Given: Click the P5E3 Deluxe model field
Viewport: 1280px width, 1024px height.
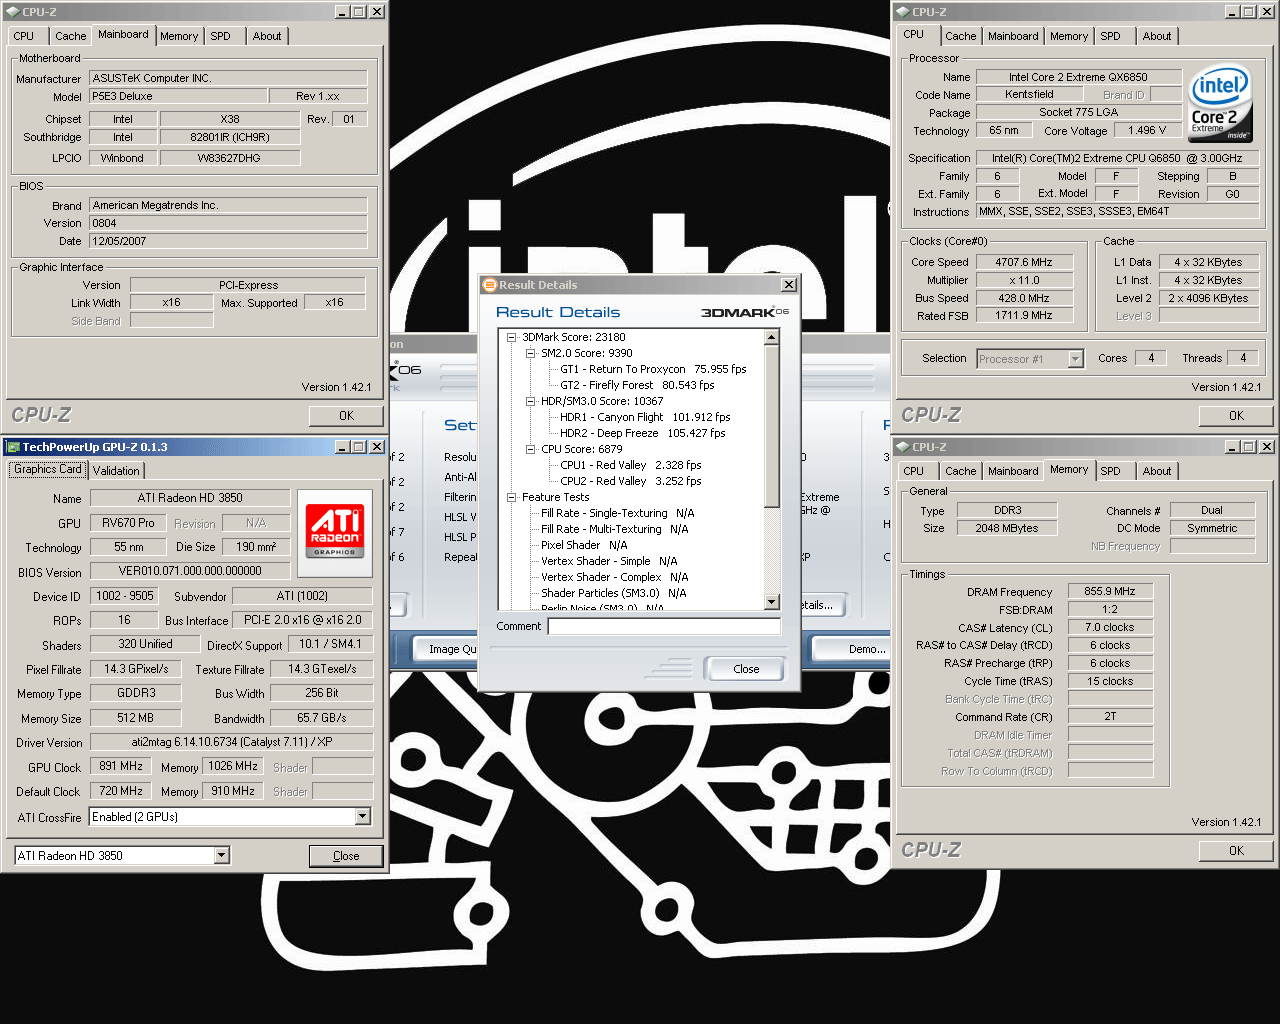Looking at the screenshot, I should (x=178, y=96).
